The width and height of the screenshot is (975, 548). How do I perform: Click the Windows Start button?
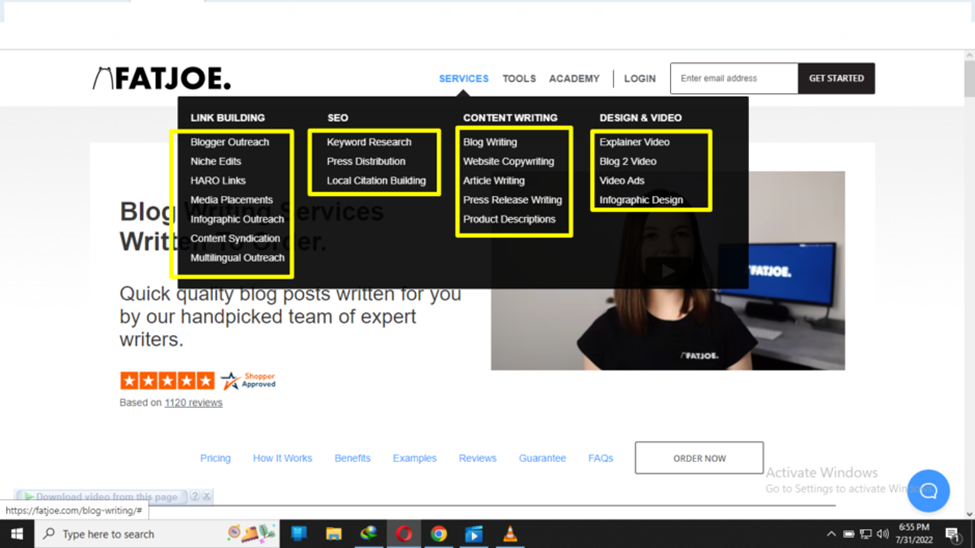17,534
